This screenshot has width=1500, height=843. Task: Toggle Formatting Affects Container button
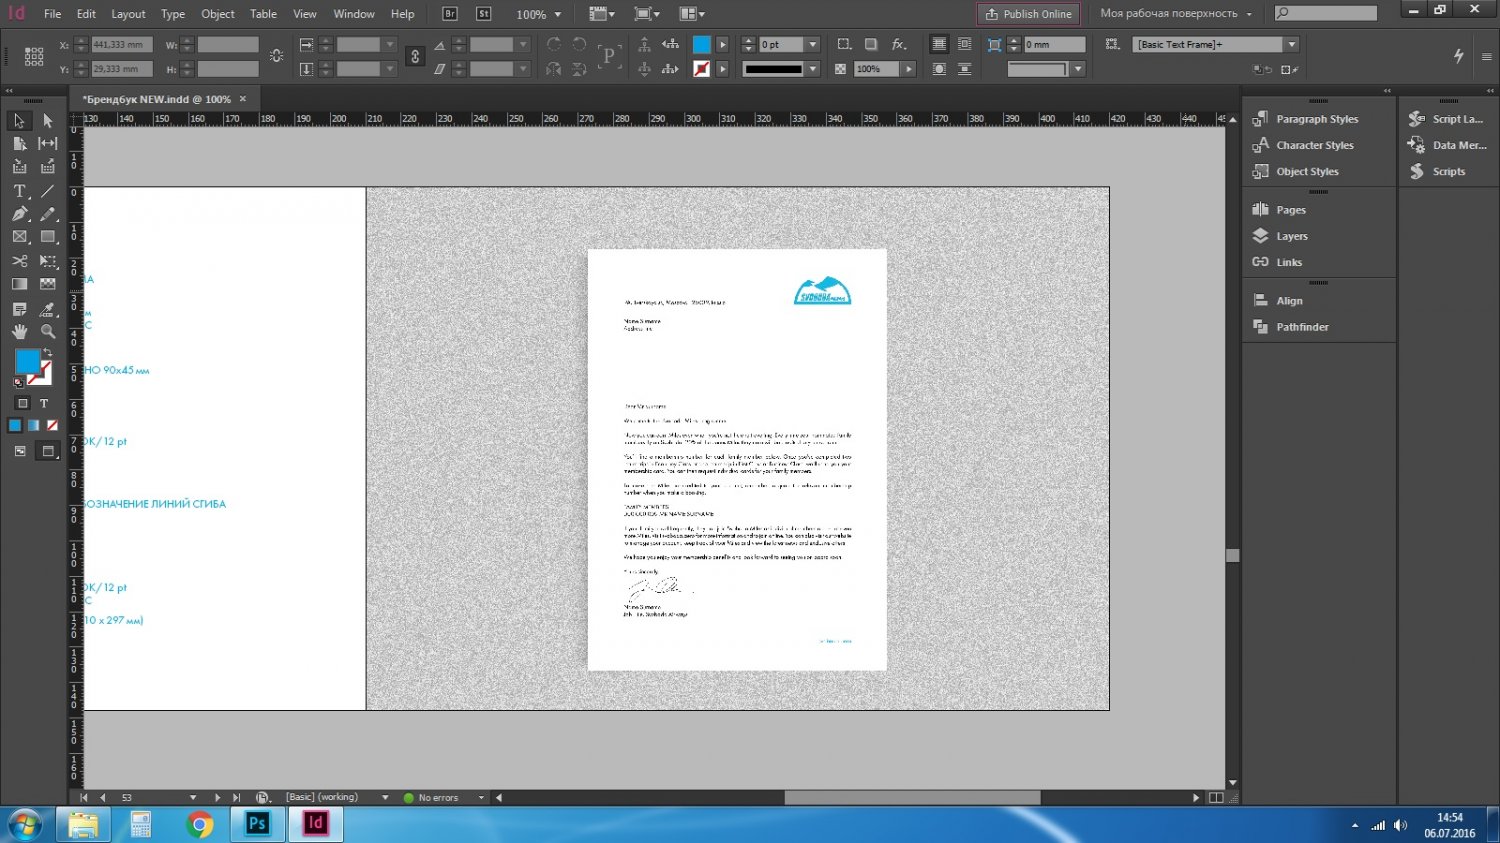click(x=22, y=404)
